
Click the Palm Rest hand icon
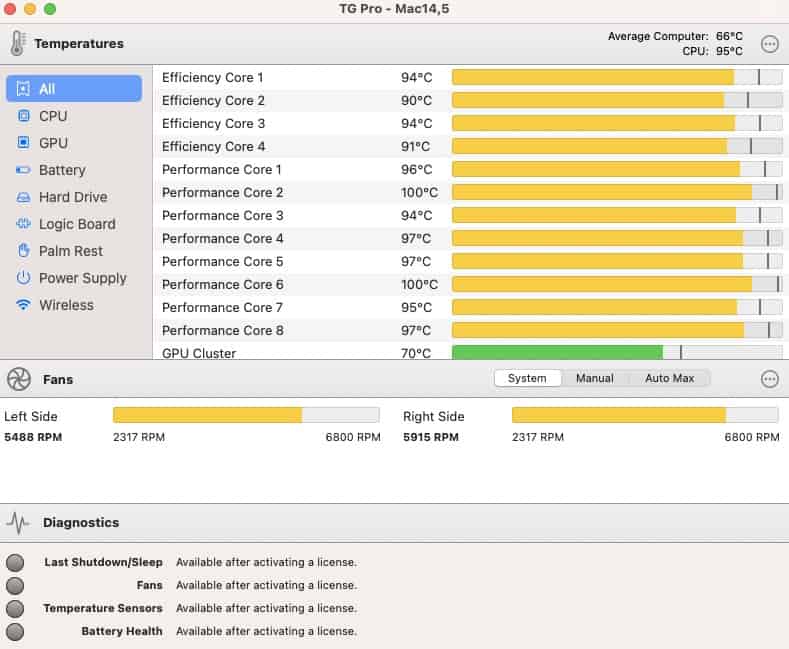24,251
